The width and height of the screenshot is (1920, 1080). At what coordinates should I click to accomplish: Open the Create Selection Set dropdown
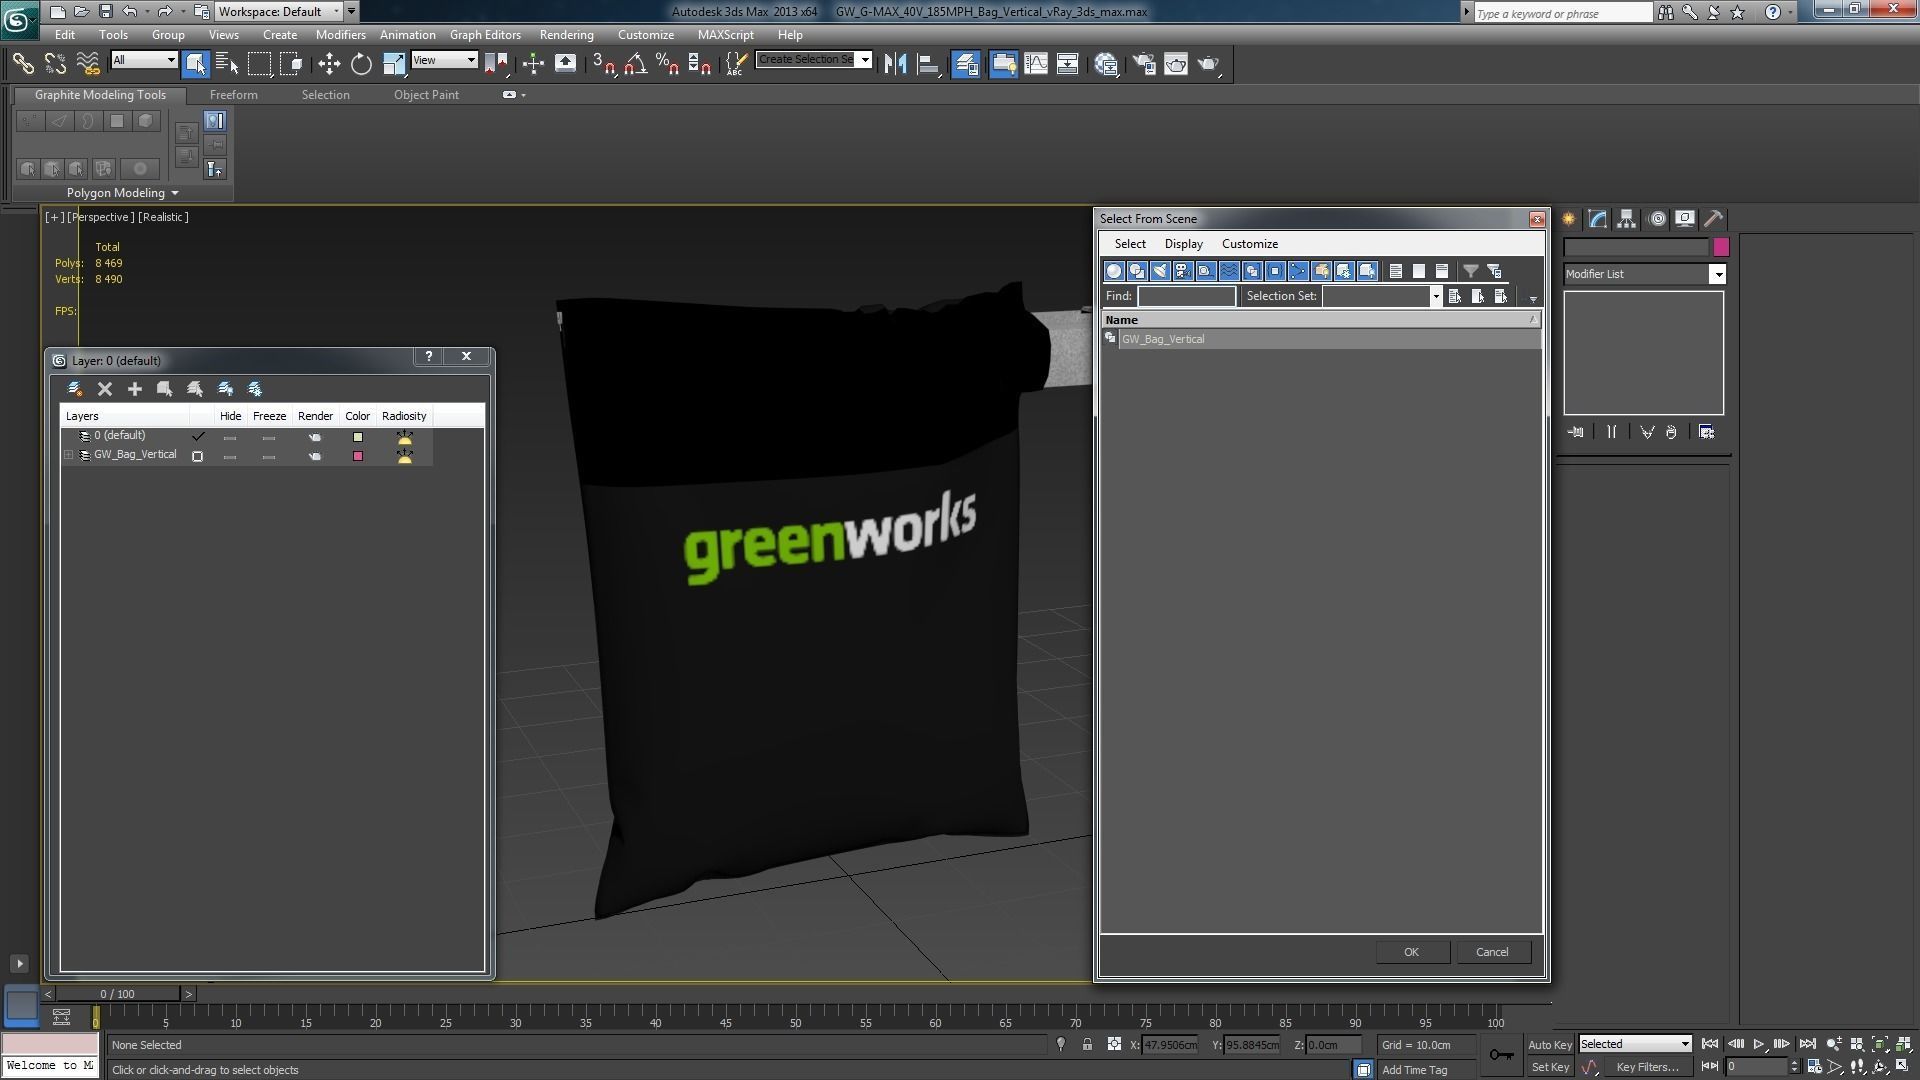[x=865, y=59]
